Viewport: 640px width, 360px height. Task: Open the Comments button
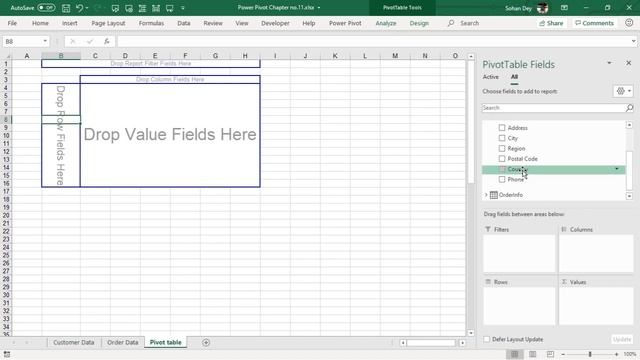point(594,23)
